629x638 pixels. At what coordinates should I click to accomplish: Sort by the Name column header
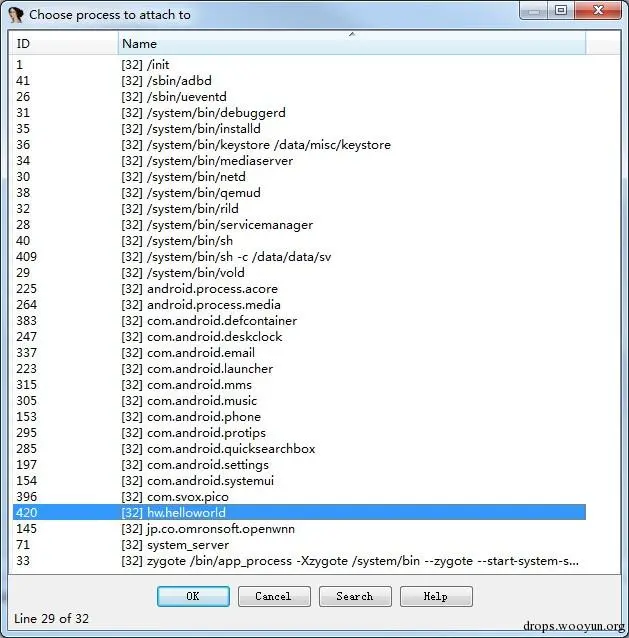(352, 44)
